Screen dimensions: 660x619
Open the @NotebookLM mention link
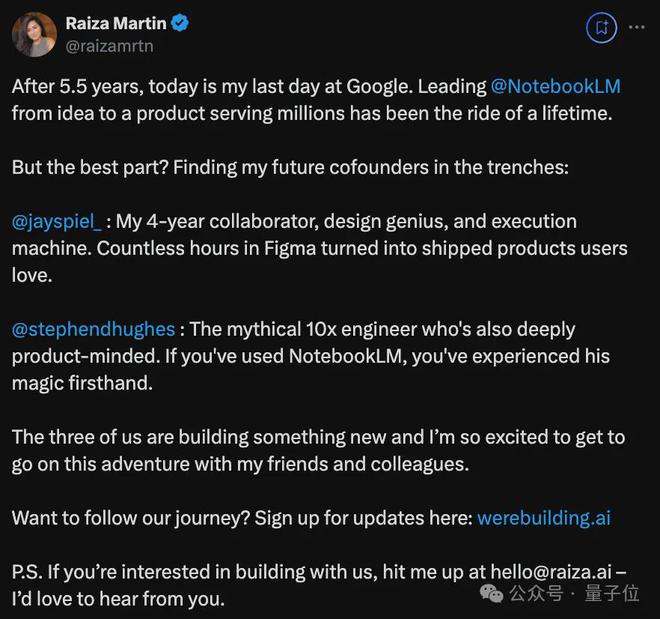555,87
